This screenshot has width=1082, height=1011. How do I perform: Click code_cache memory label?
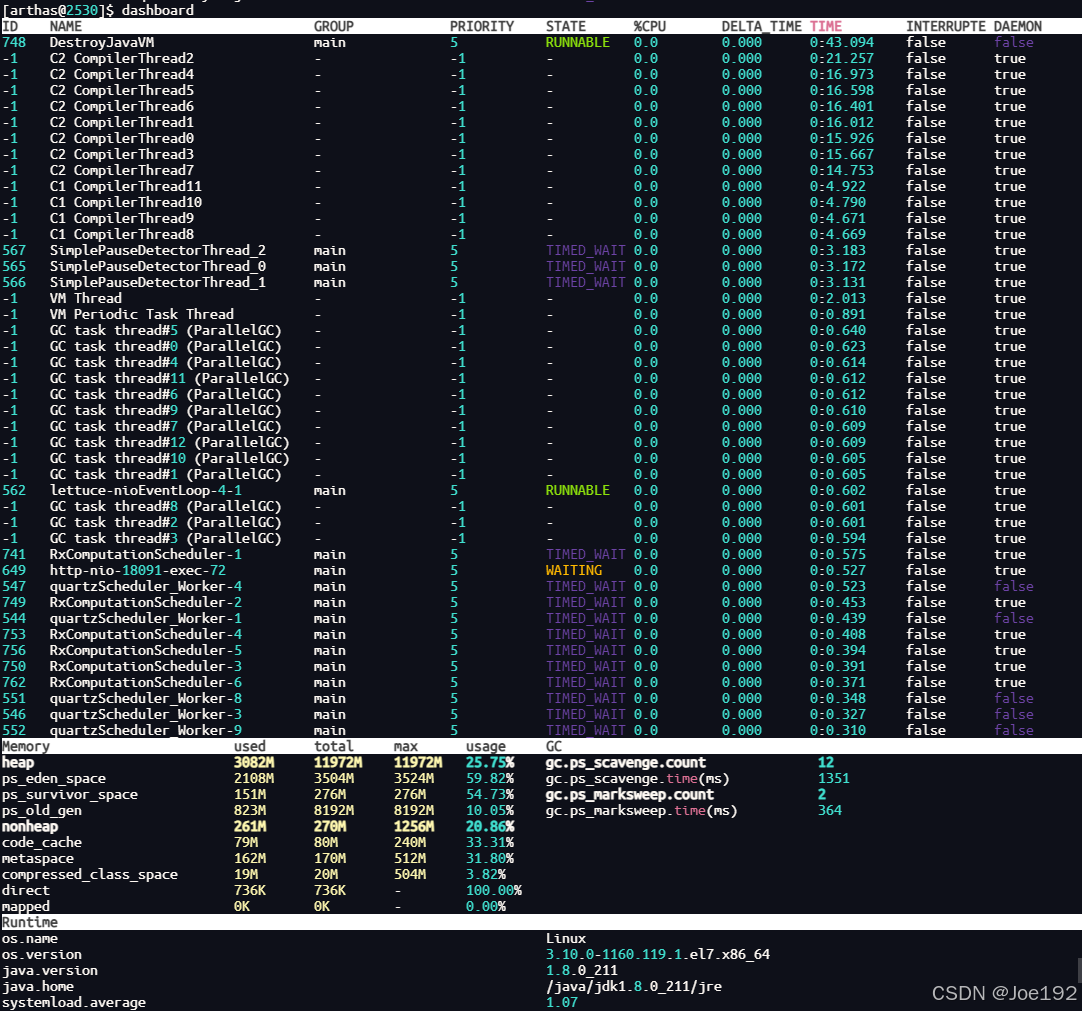(41, 843)
